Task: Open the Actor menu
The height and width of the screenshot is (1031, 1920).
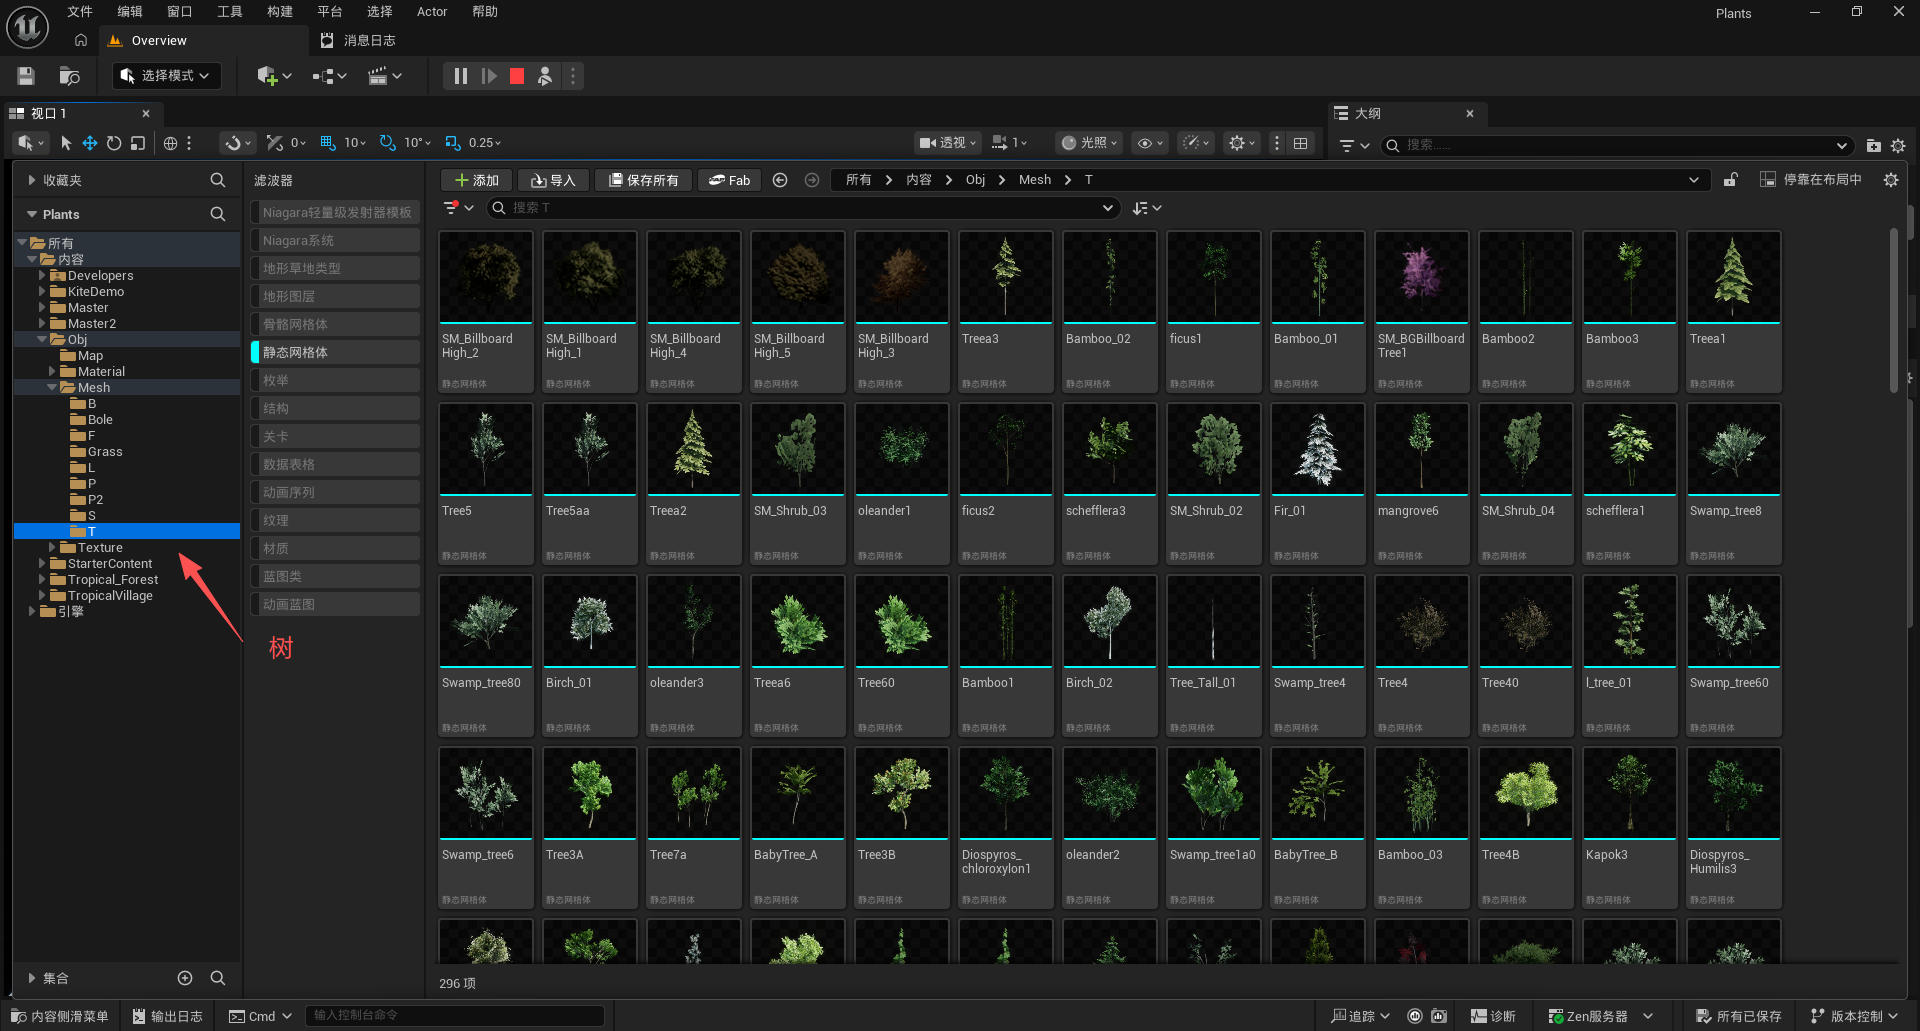Action: [432, 12]
